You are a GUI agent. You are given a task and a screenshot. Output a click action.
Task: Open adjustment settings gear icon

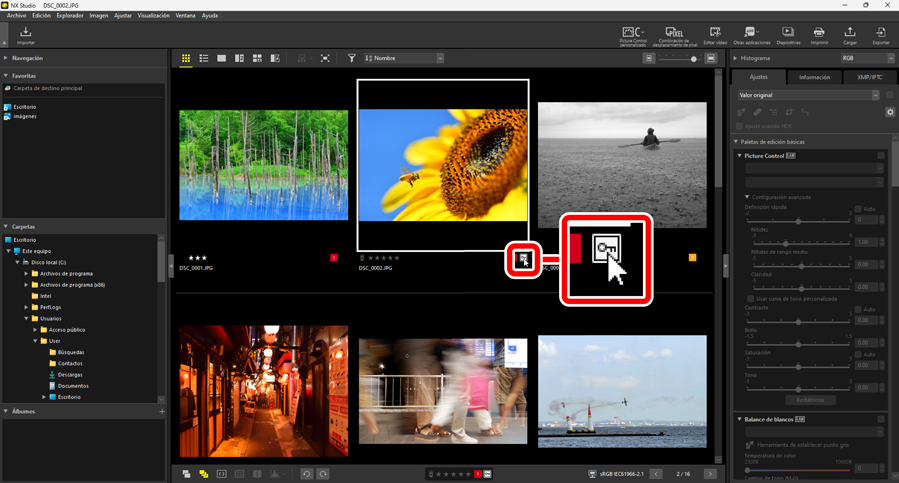click(890, 112)
